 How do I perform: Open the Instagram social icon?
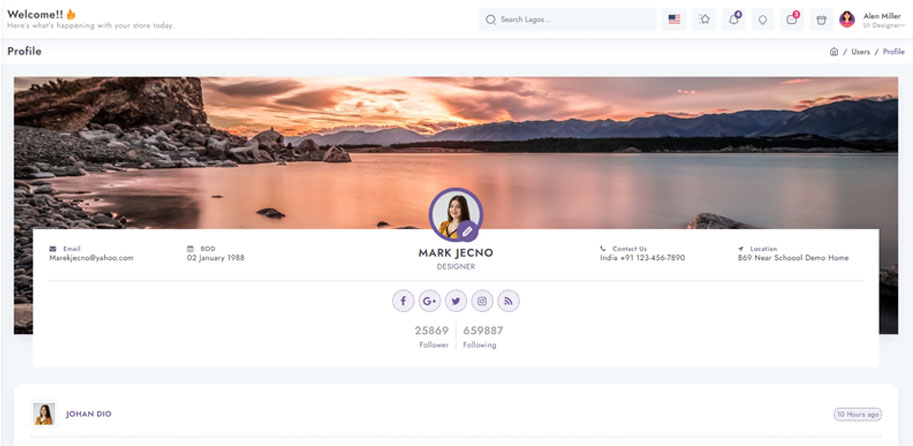point(482,301)
